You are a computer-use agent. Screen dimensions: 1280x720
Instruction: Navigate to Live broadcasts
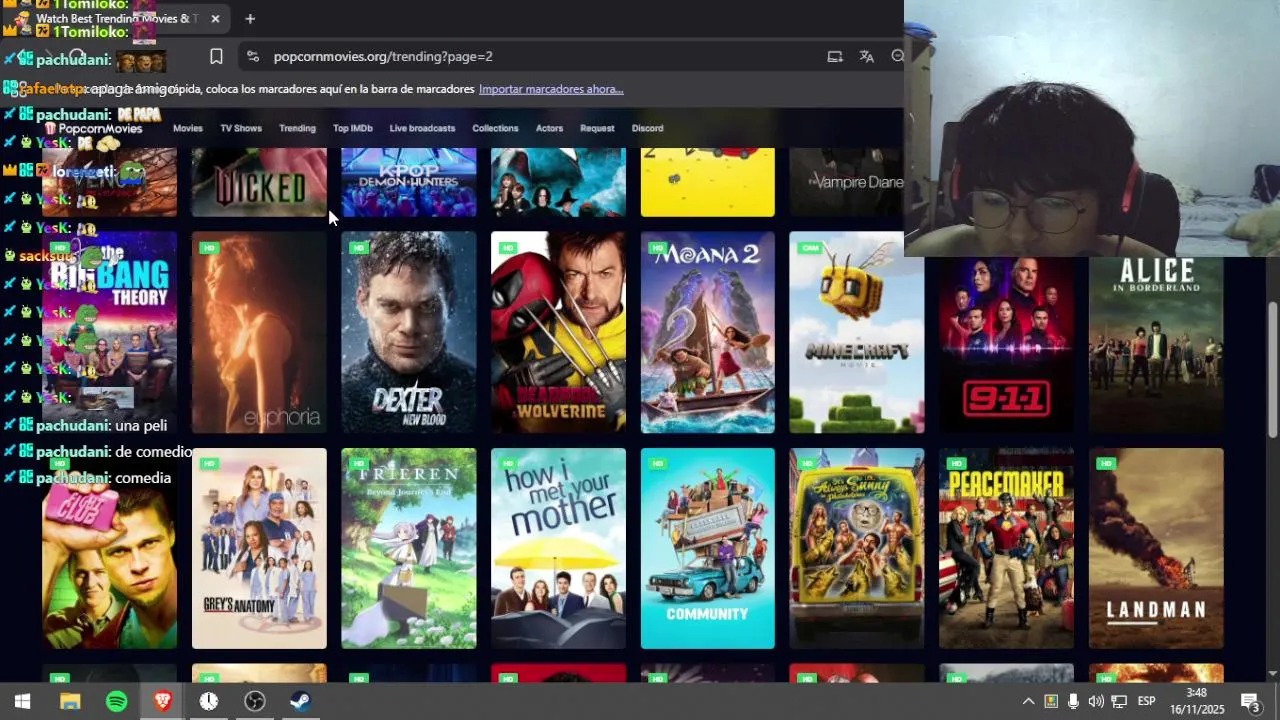coord(422,128)
